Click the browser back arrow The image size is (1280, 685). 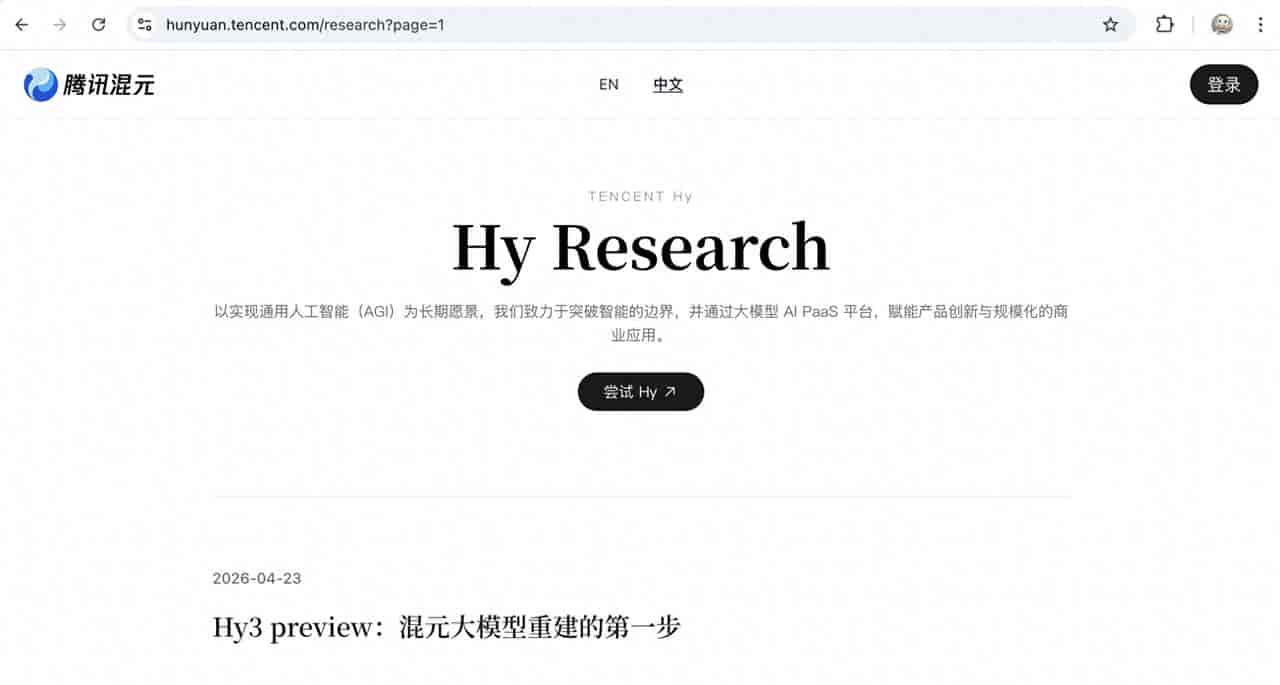(22, 25)
